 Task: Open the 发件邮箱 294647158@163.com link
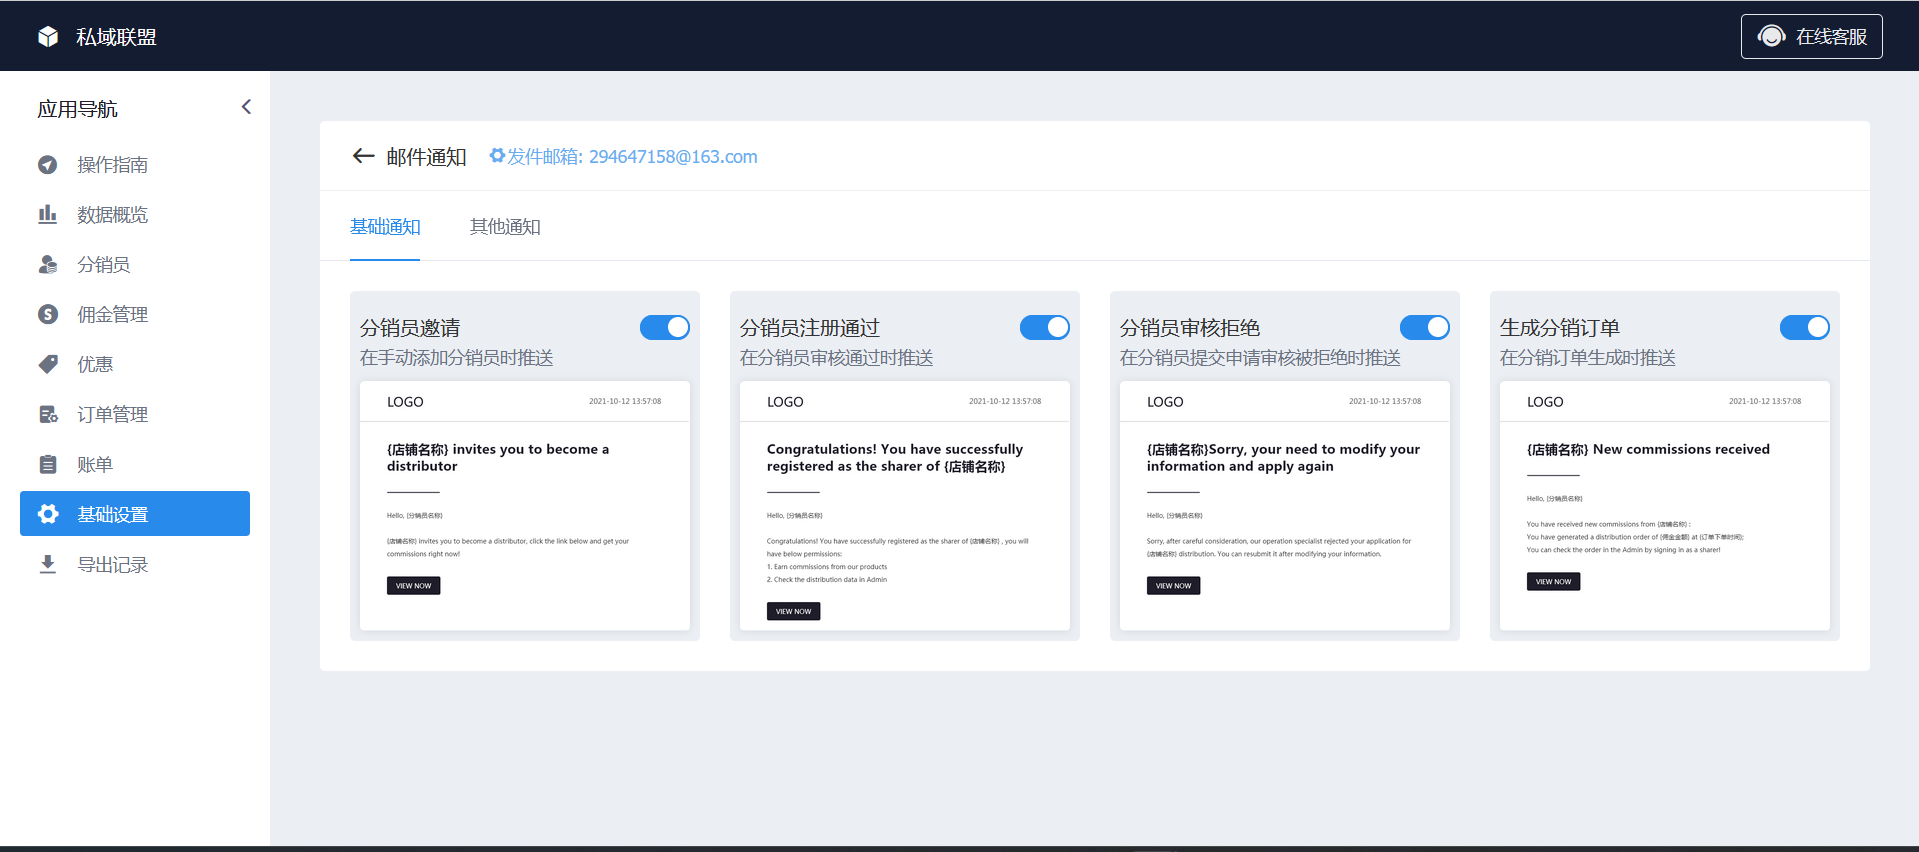[x=632, y=156]
